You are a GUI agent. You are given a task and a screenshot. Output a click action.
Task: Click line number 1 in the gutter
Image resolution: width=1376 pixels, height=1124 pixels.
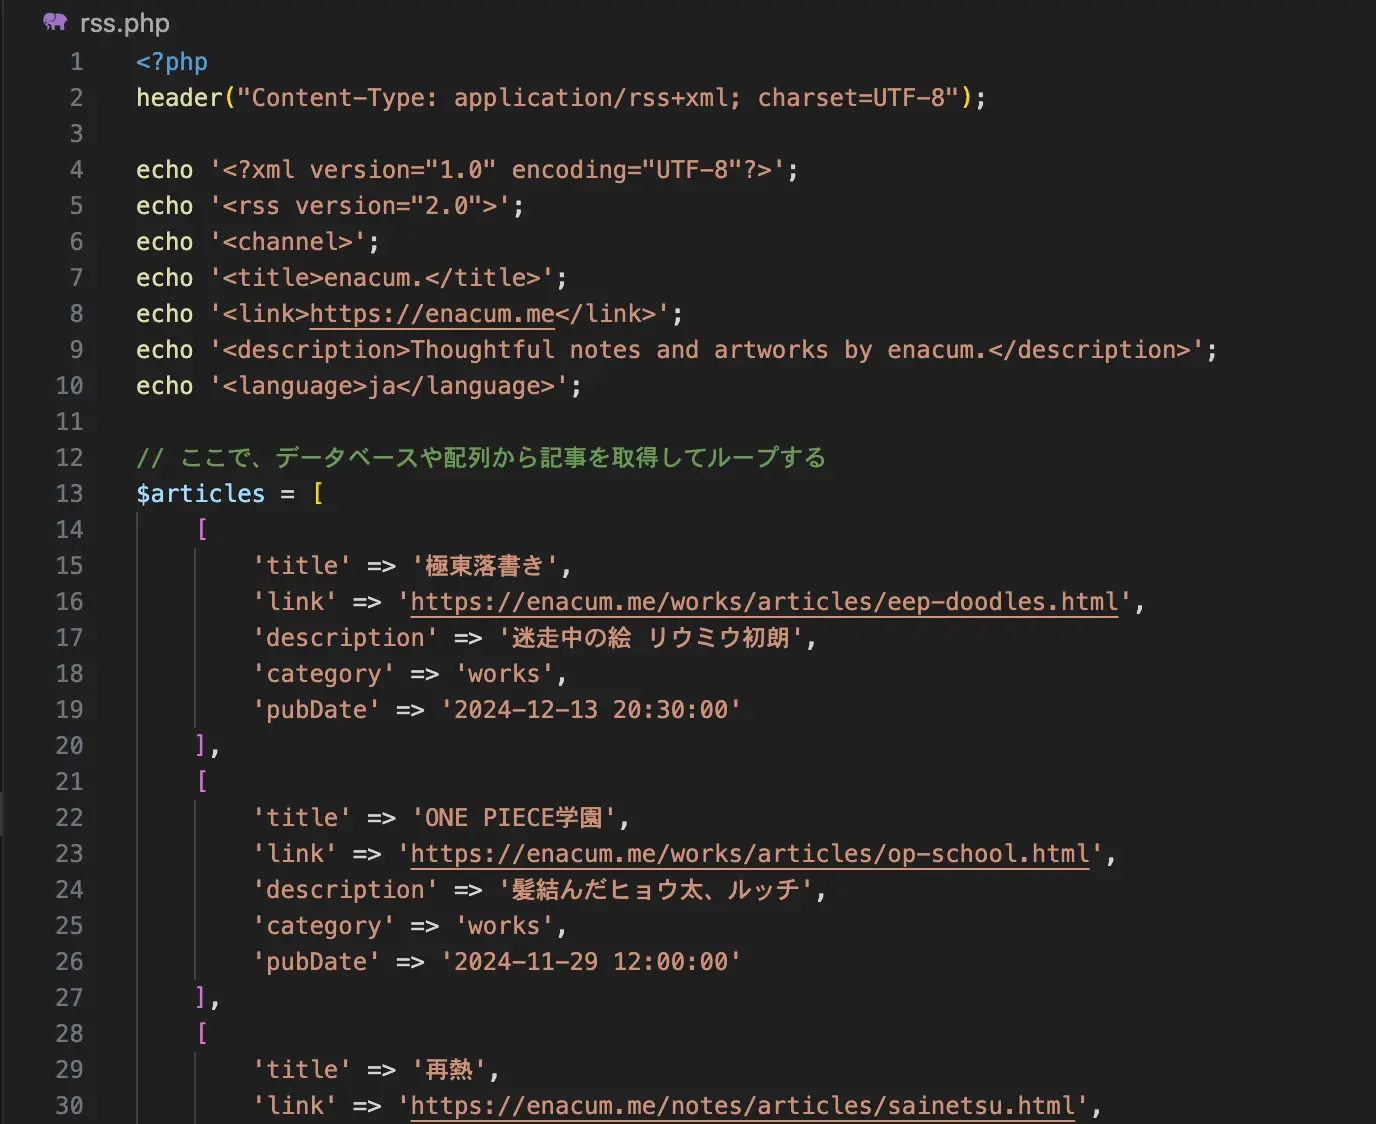point(76,62)
